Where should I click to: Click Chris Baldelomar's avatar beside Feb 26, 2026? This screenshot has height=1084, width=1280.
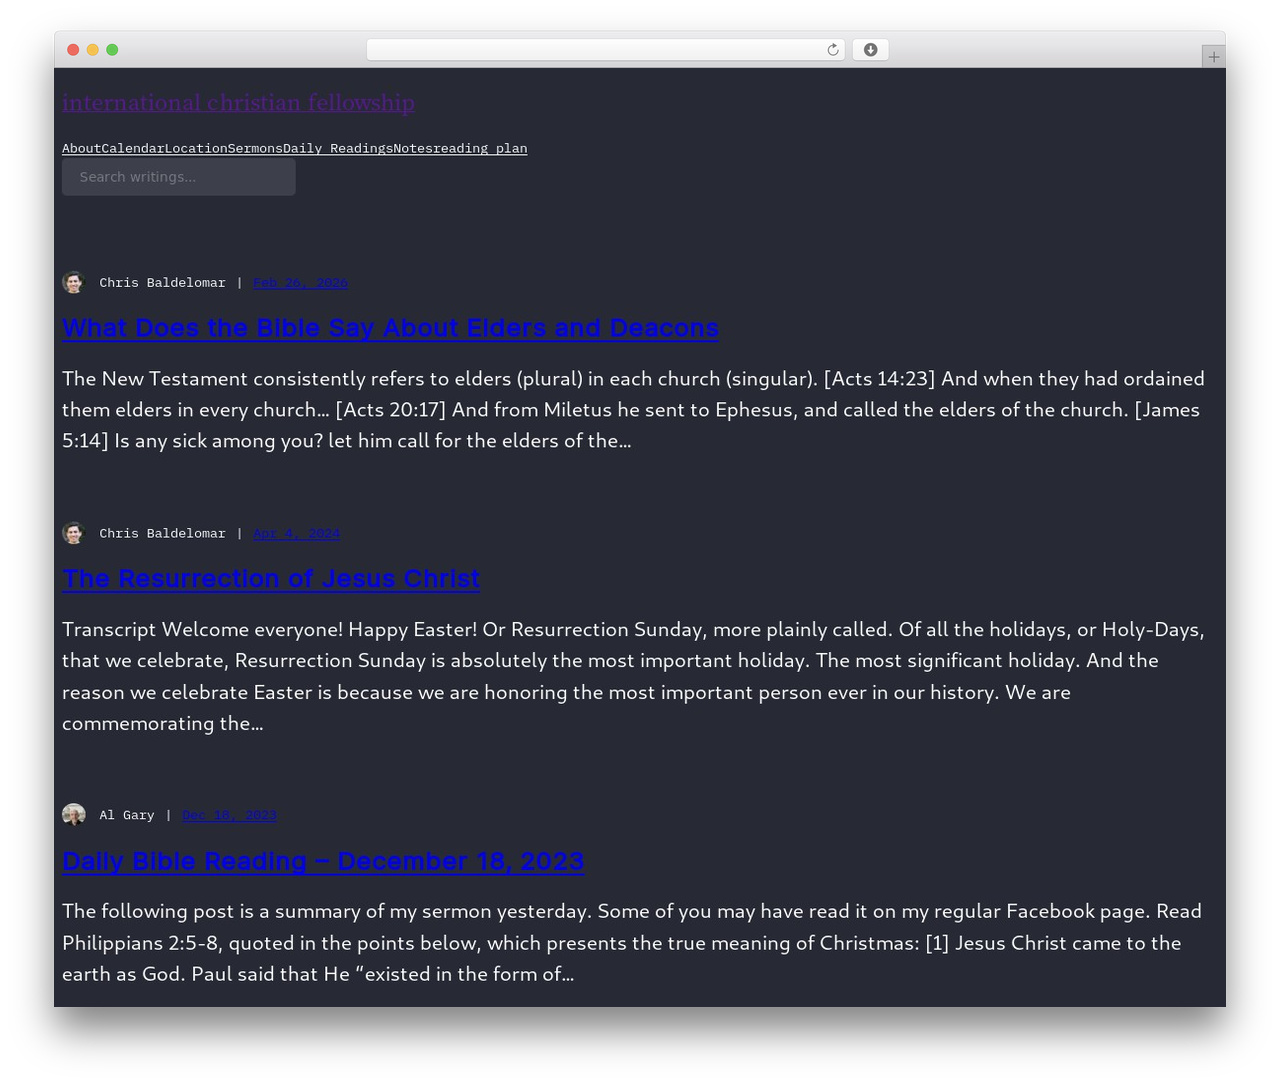coord(73,282)
